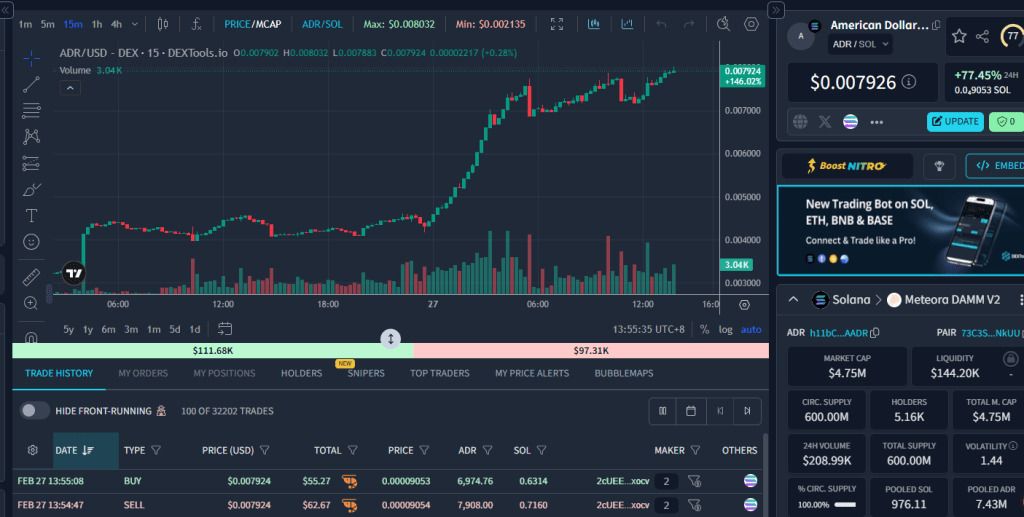The height and width of the screenshot is (517, 1024).
Task: Open the ADR / SOL pair dropdown
Action: 861,44
